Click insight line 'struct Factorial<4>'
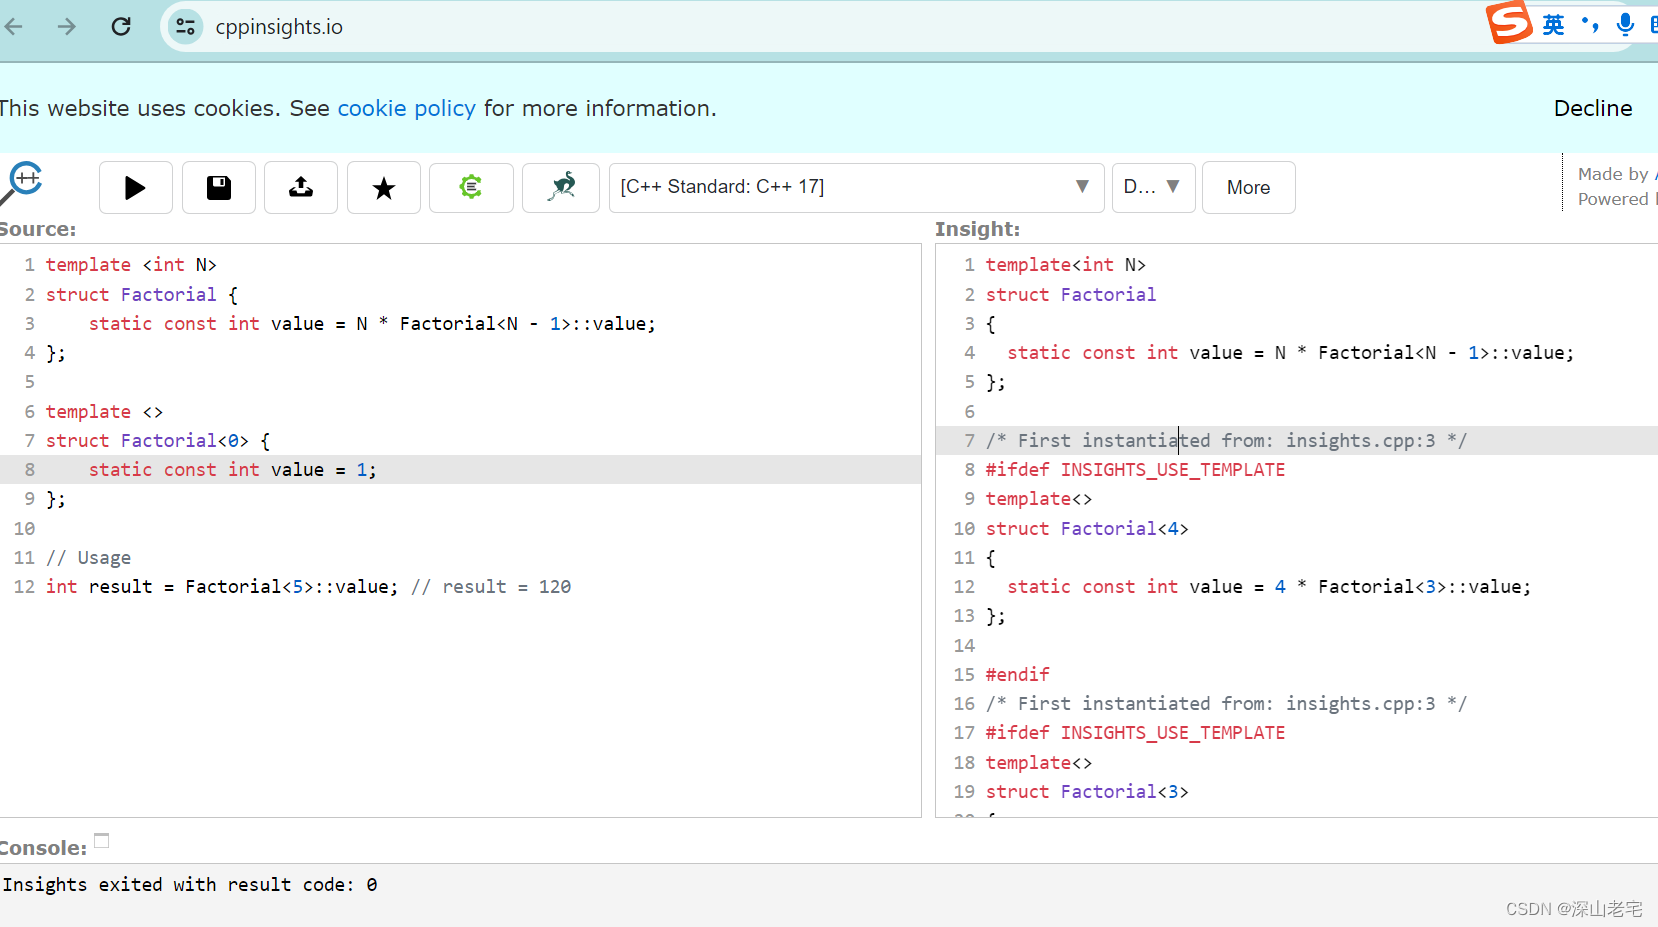Image resolution: width=1658 pixels, height=927 pixels. point(1087,529)
